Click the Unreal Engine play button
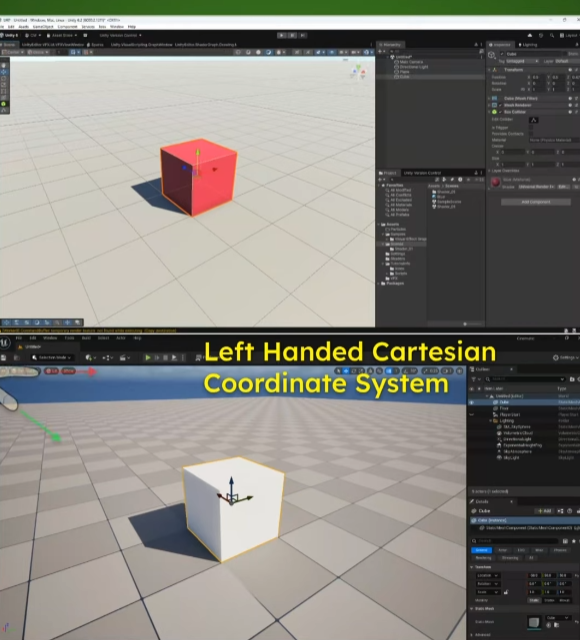Screen dimensions: 580x640 click(148, 358)
